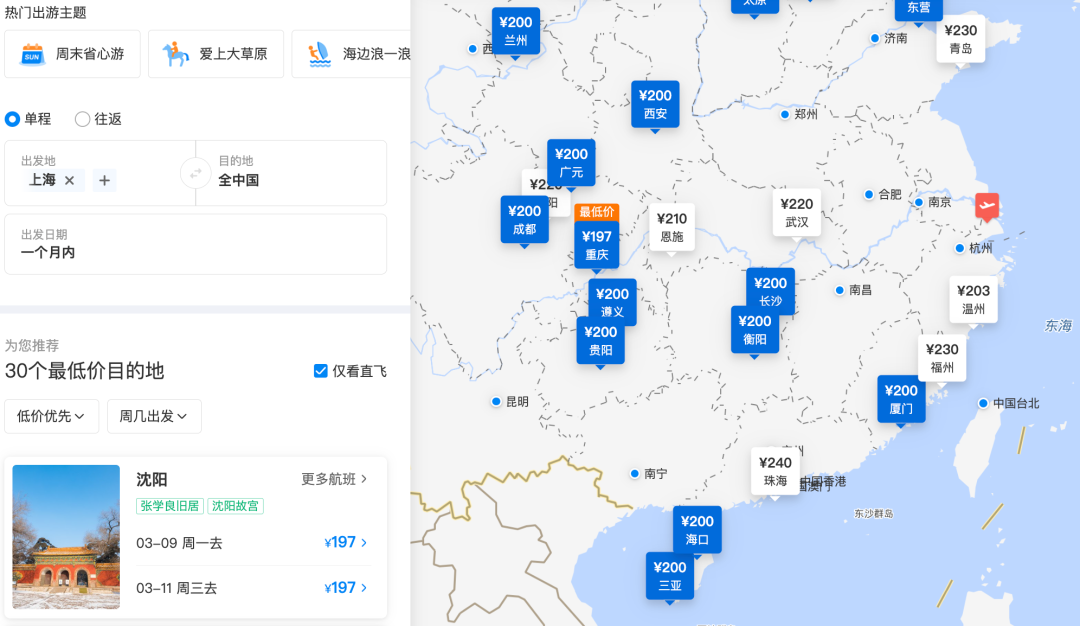This screenshot has height=626, width=1080.
Task: Open the 低价优先 sorting dropdown
Action: pos(51,416)
